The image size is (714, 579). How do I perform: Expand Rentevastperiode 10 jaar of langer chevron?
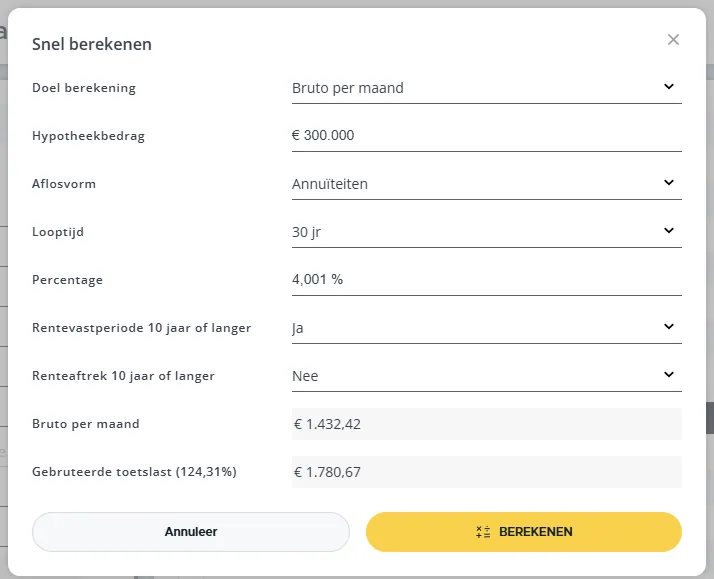click(668, 326)
